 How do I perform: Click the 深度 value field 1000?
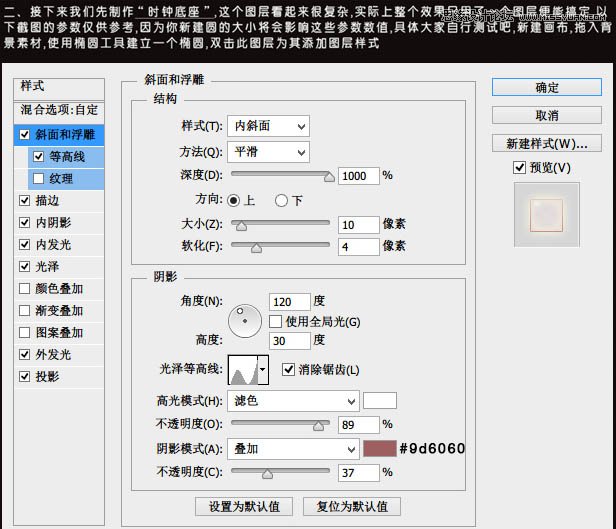pos(359,176)
